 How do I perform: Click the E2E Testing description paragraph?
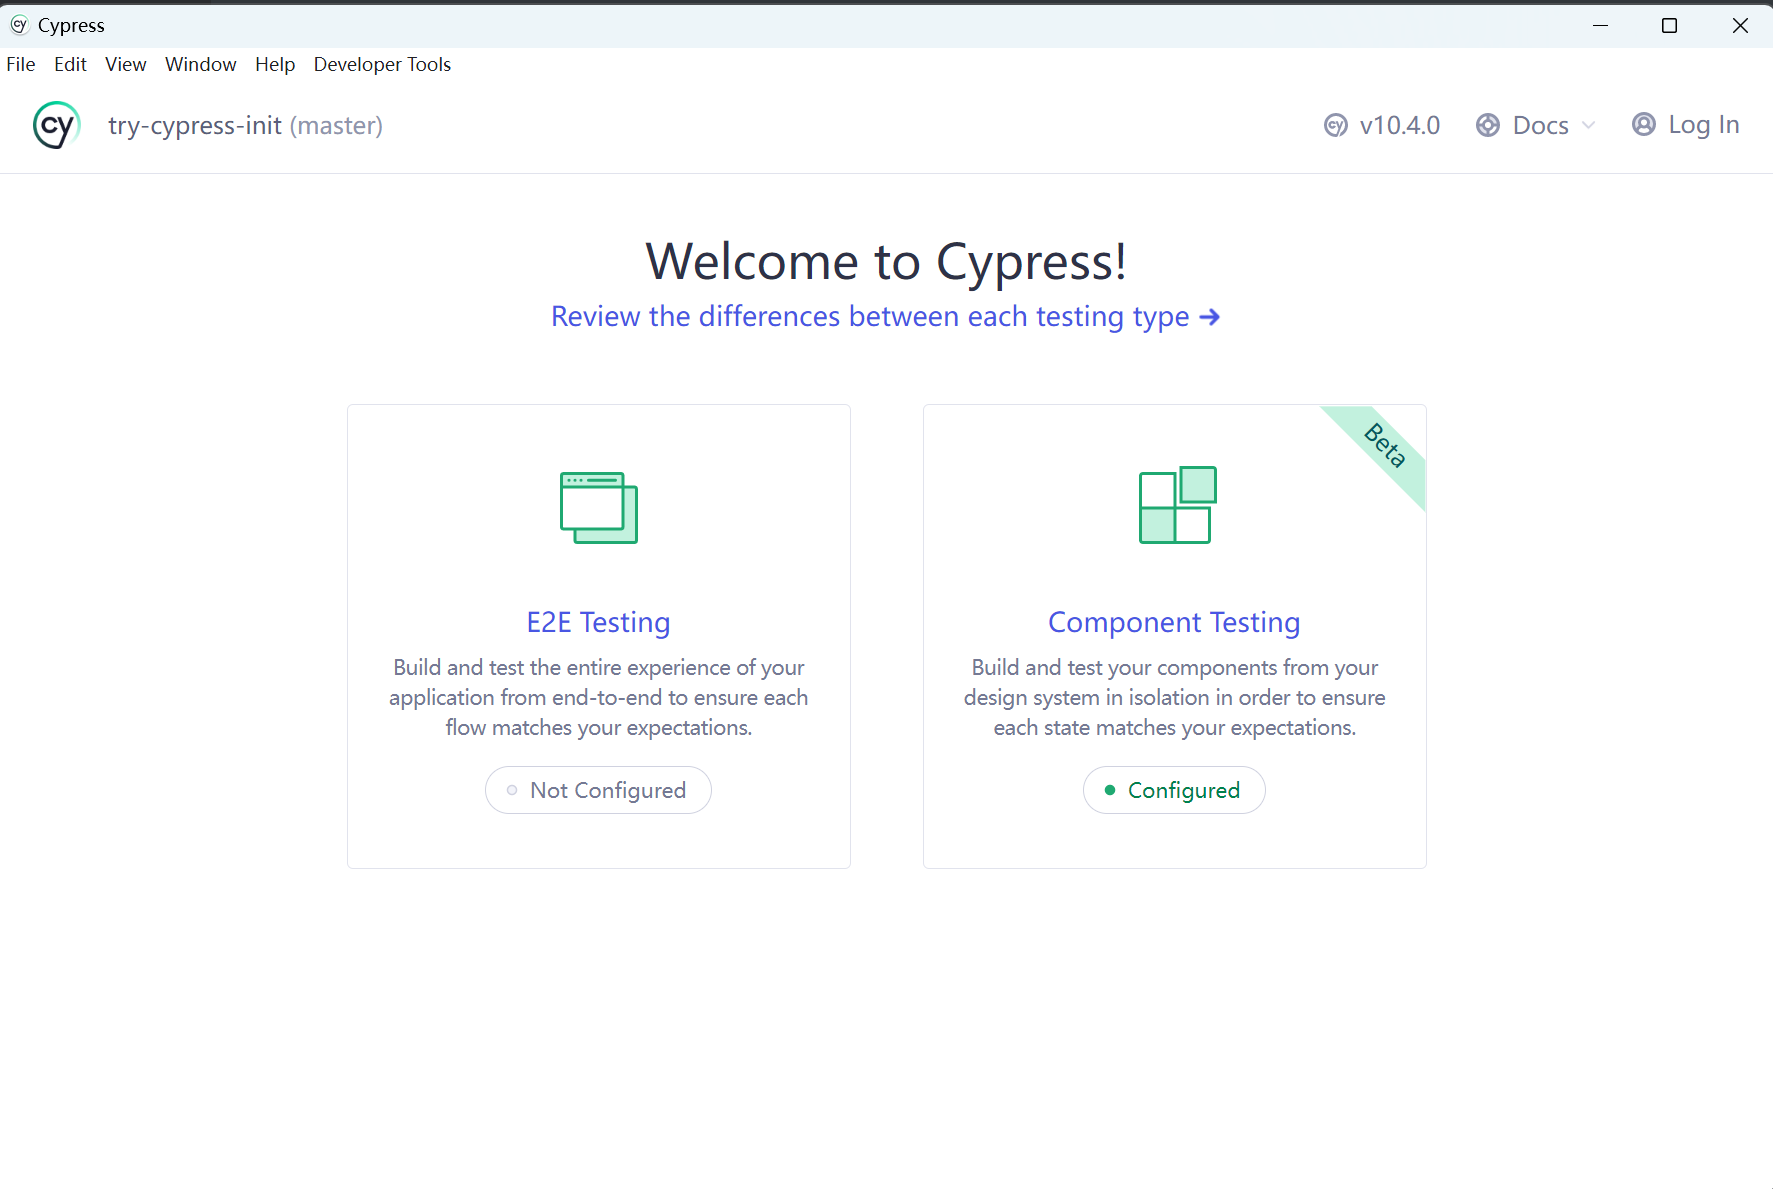(598, 697)
